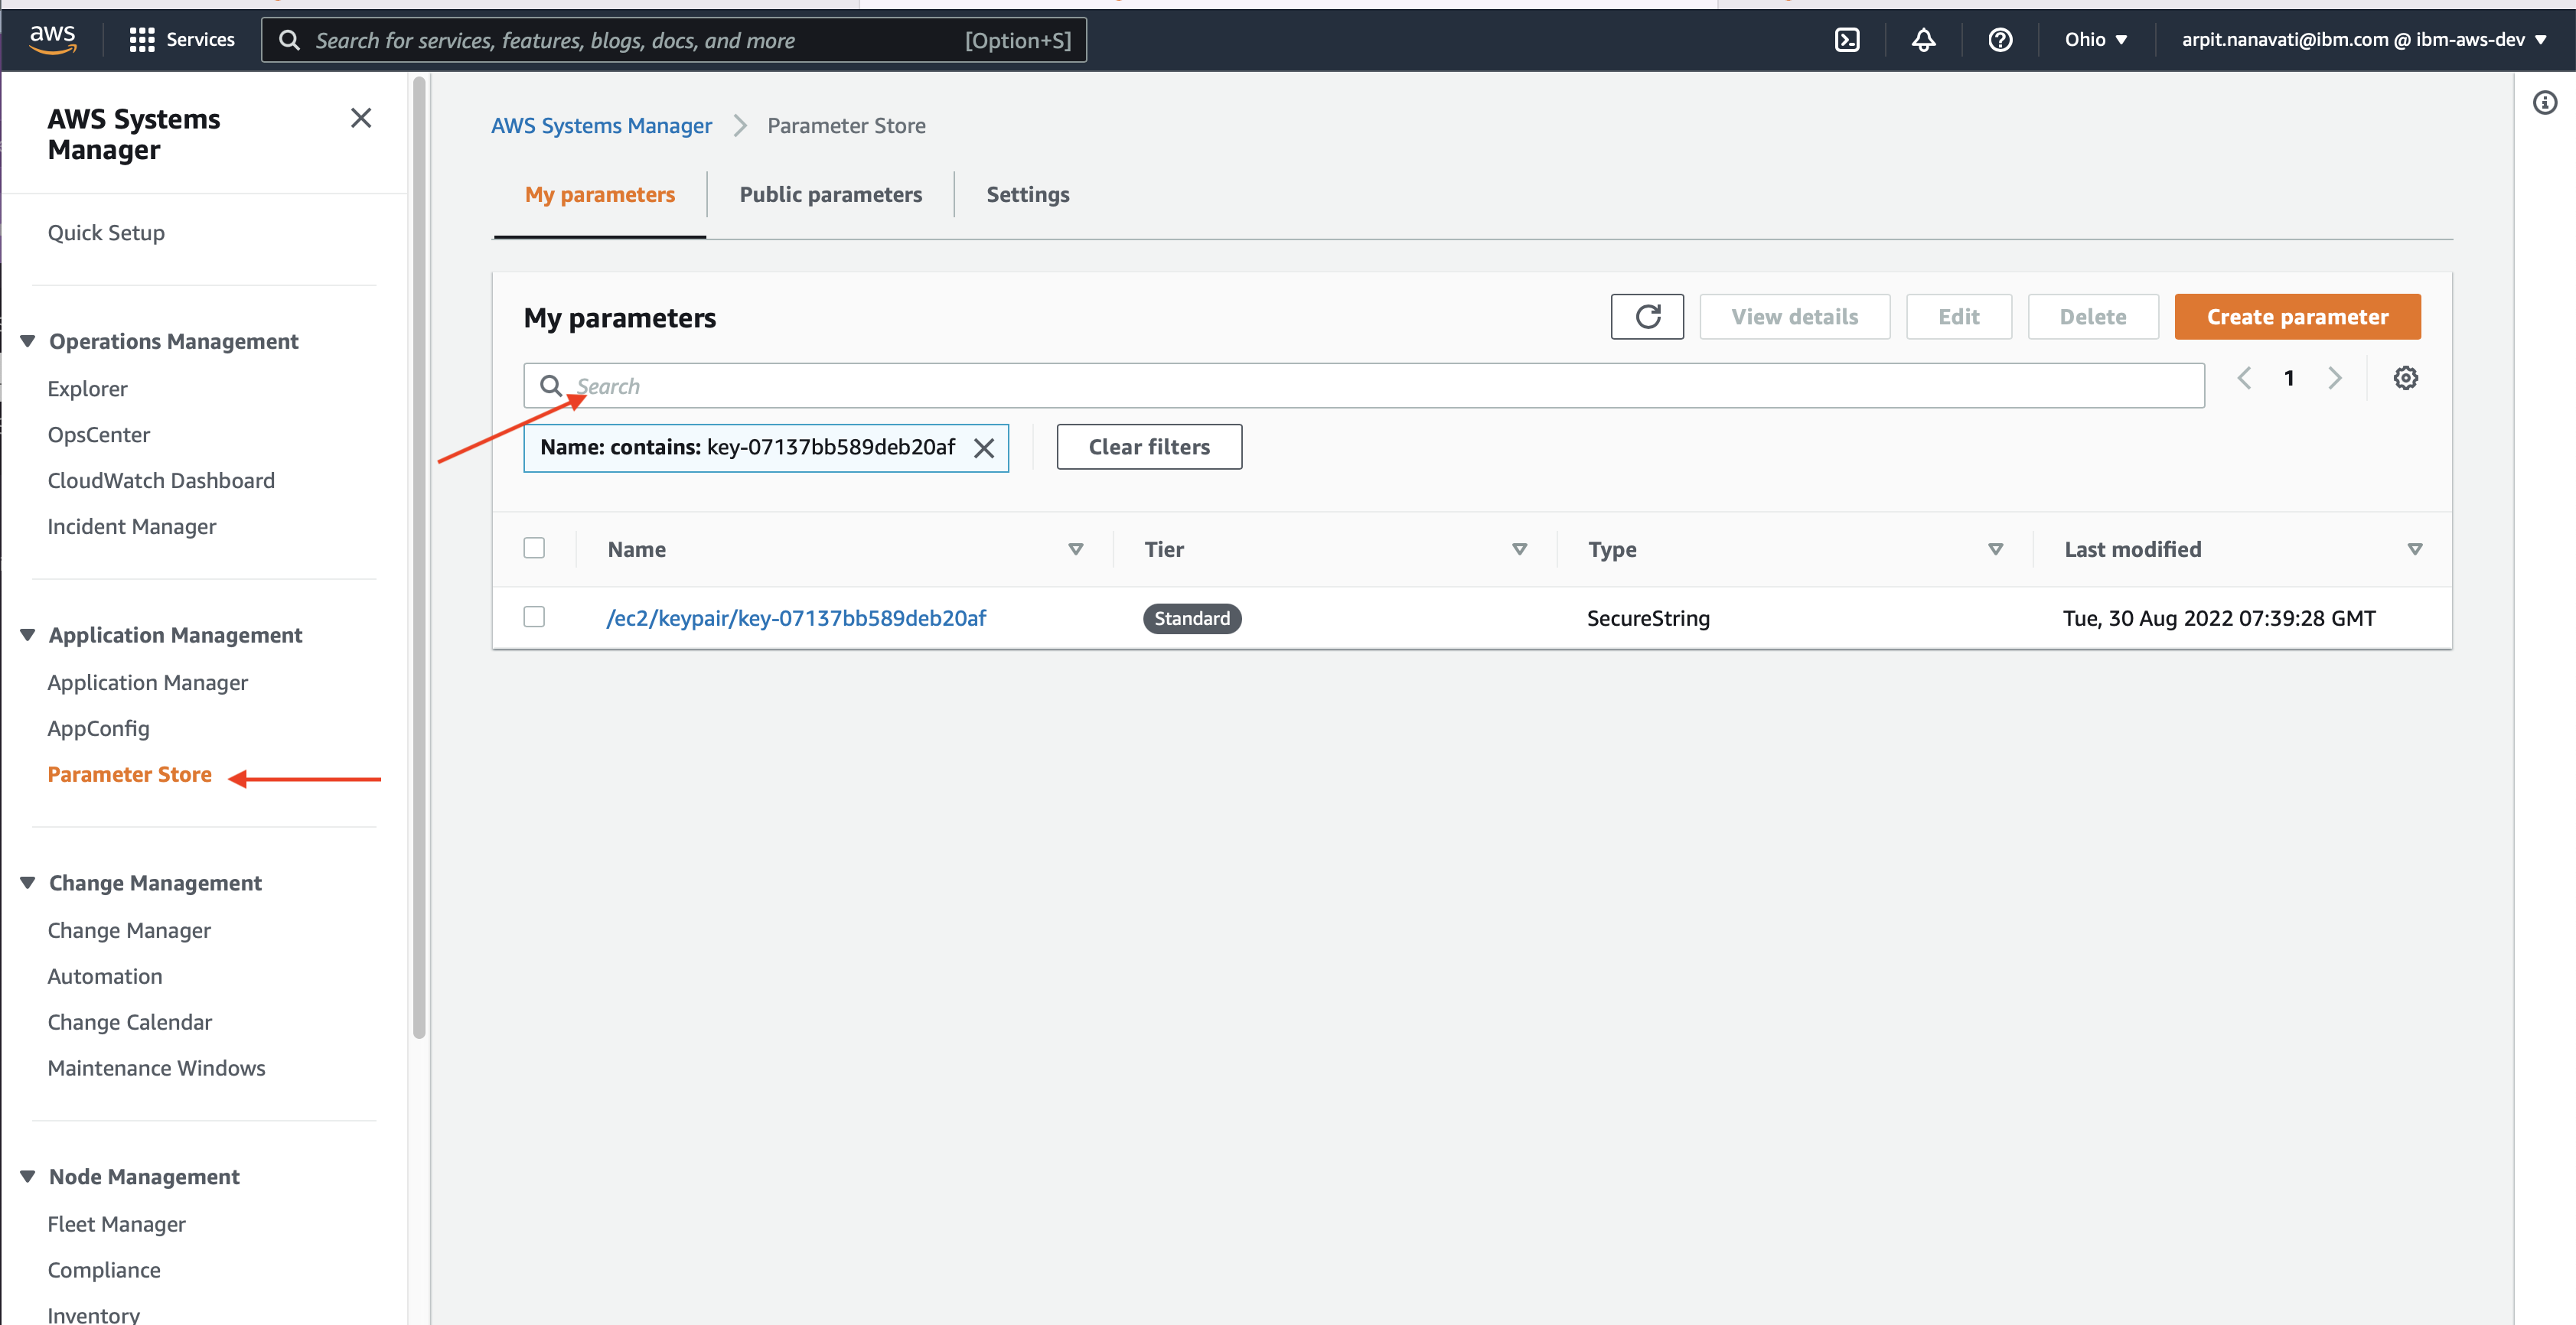
Task: Open Change Calendar in the sidebar
Action: point(130,1022)
